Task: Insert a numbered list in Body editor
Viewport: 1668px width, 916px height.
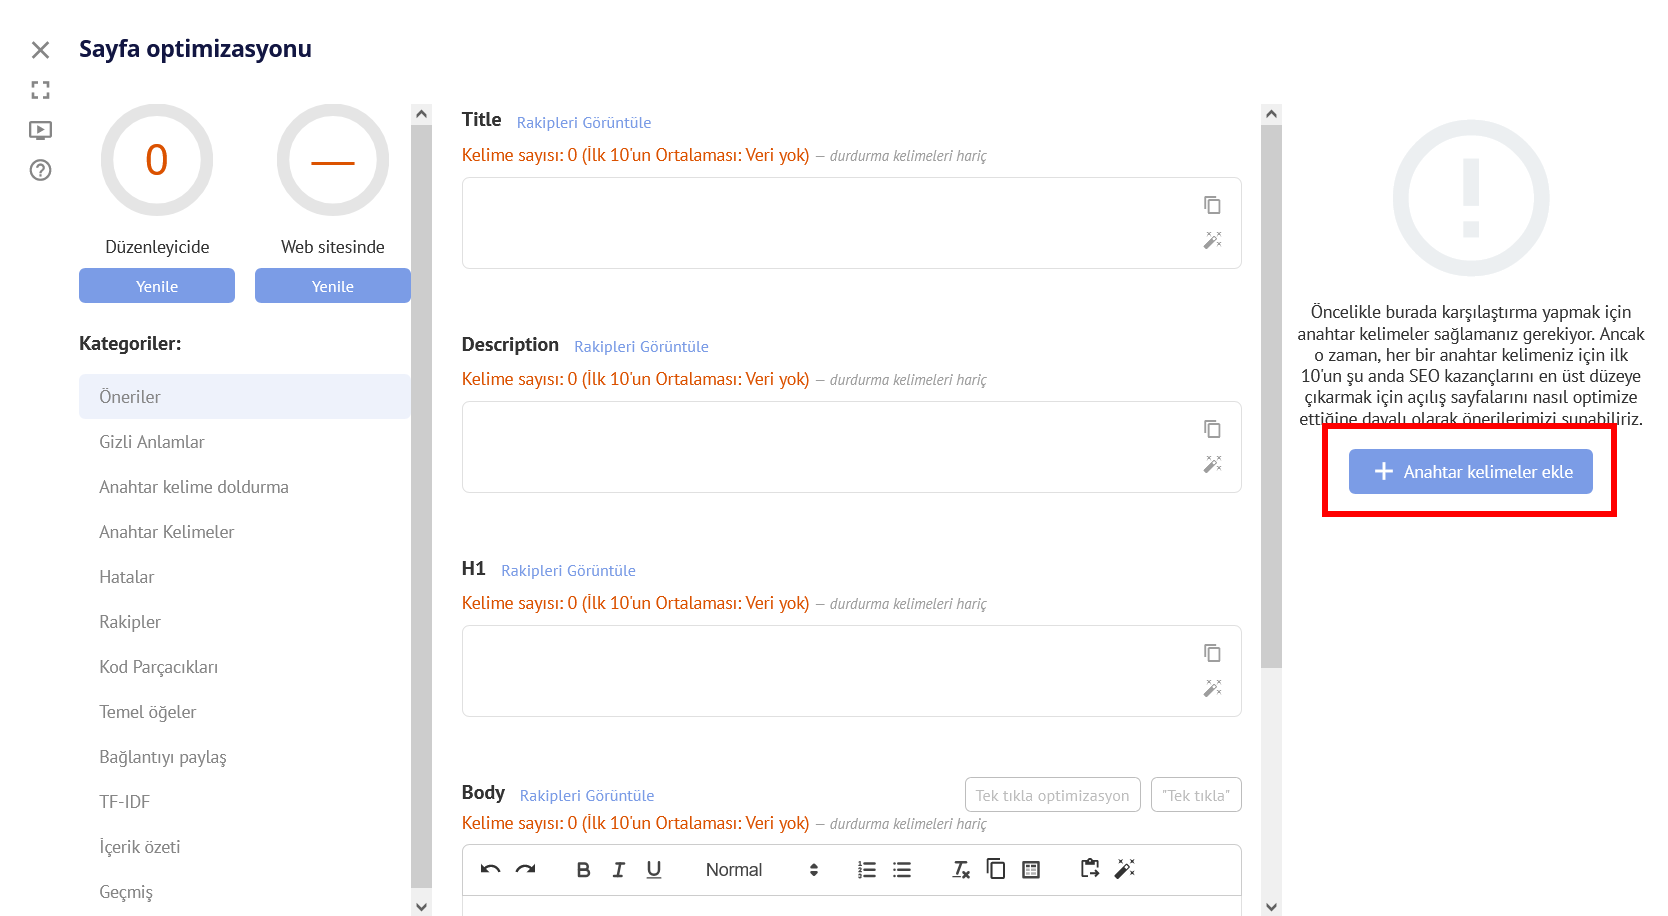Action: click(867, 870)
